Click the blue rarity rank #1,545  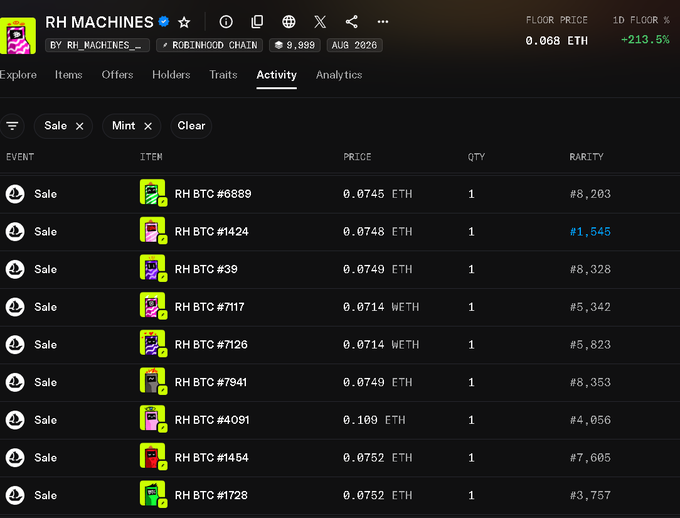point(590,232)
